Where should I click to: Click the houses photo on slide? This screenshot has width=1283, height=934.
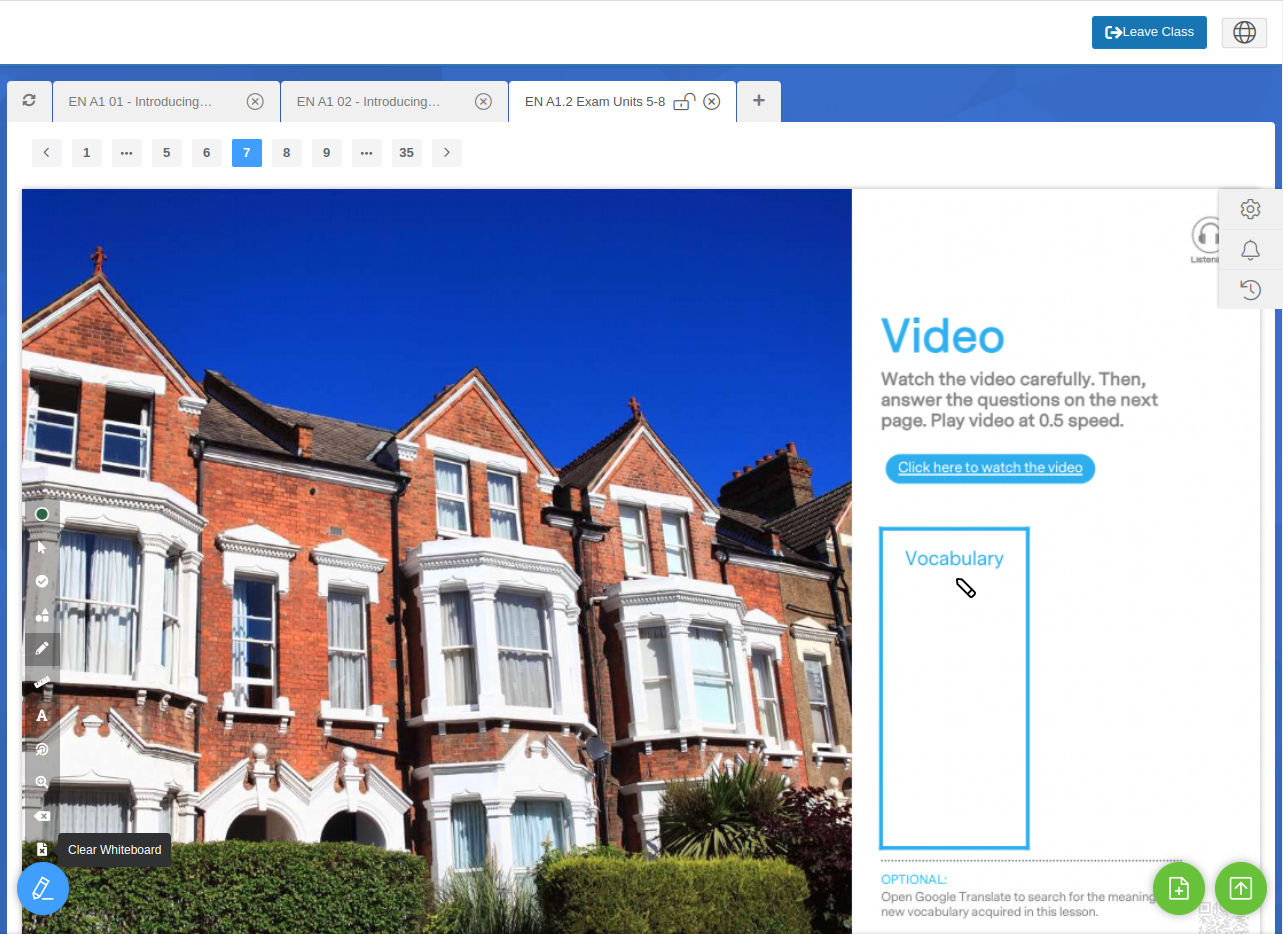437,560
